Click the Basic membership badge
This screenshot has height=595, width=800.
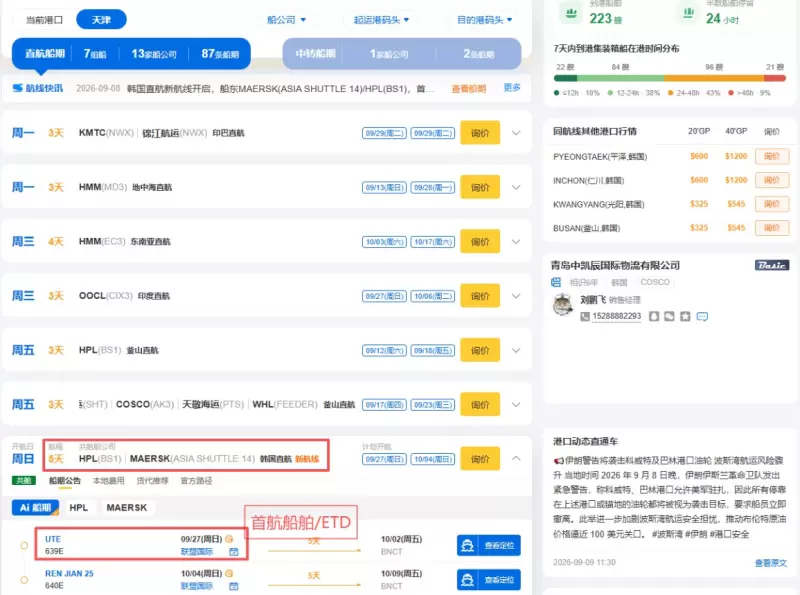click(772, 265)
